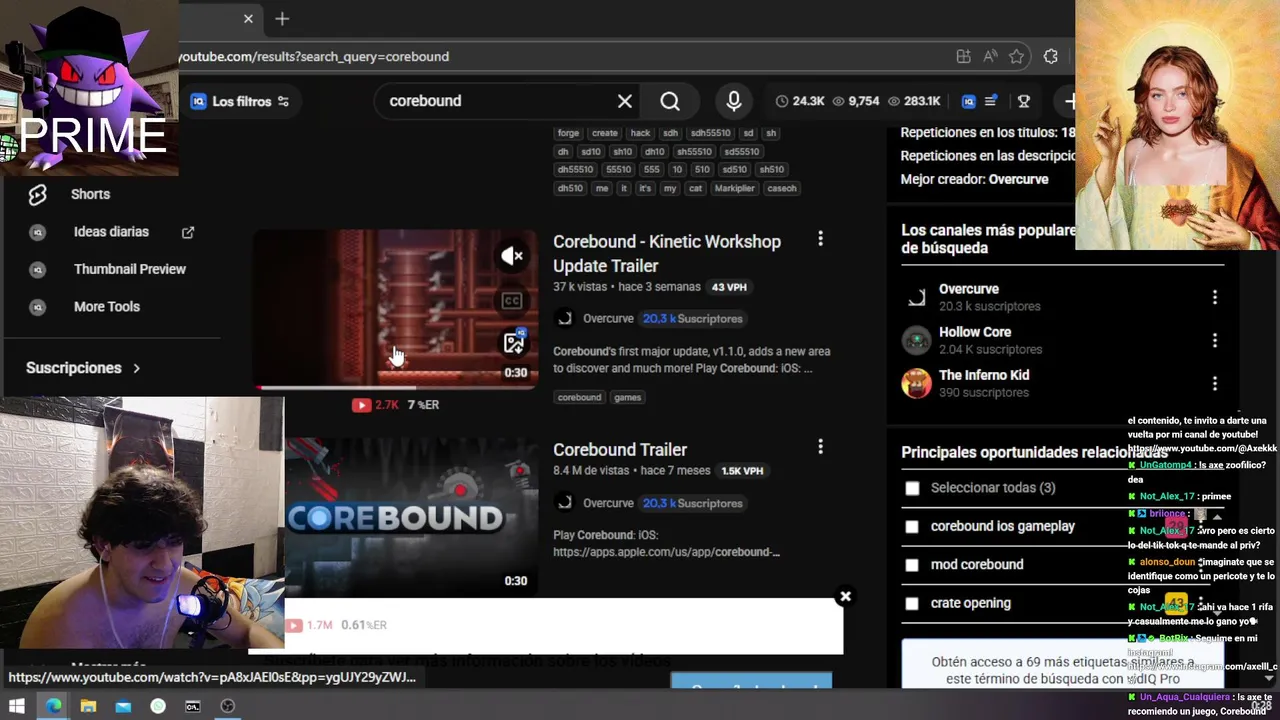Screen dimensions: 1280x720
Task: Open Overcurve channel under Kinetic Workshop video
Action: 608,319
